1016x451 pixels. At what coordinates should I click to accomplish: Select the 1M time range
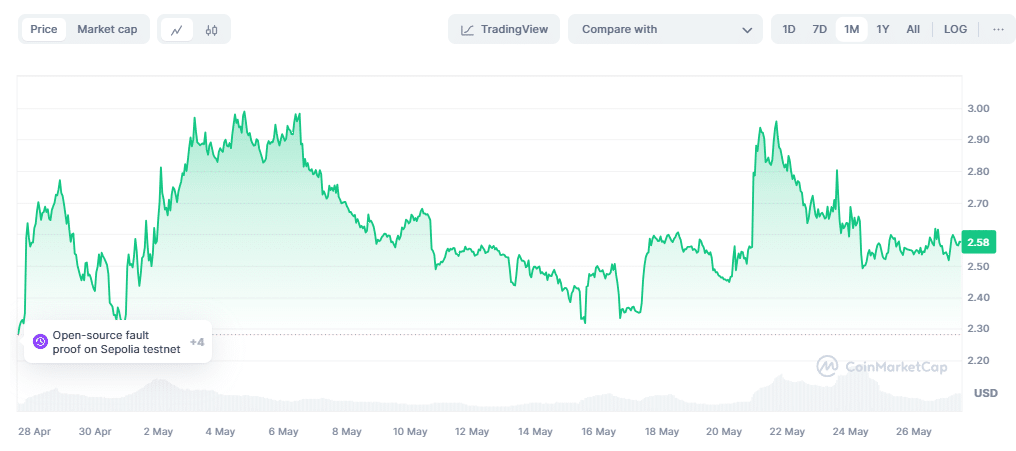click(851, 30)
